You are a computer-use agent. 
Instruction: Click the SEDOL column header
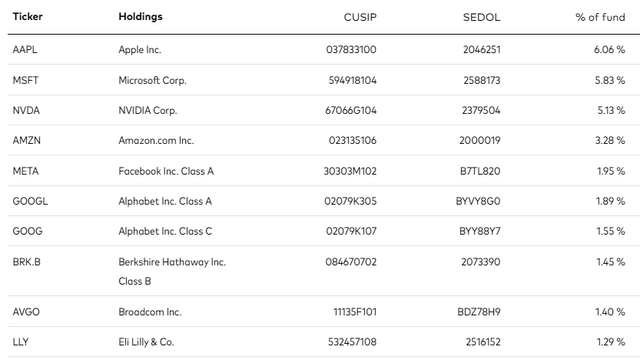pos(481,17)
